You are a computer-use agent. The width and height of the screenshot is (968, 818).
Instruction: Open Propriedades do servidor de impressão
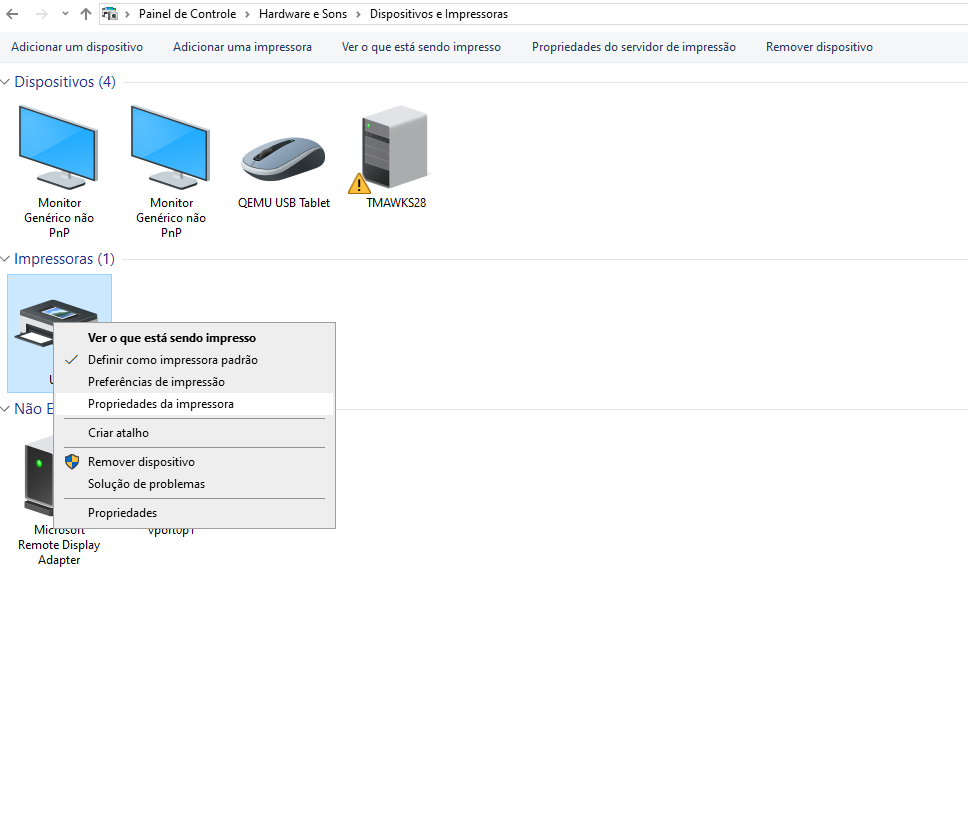[633, 47]
